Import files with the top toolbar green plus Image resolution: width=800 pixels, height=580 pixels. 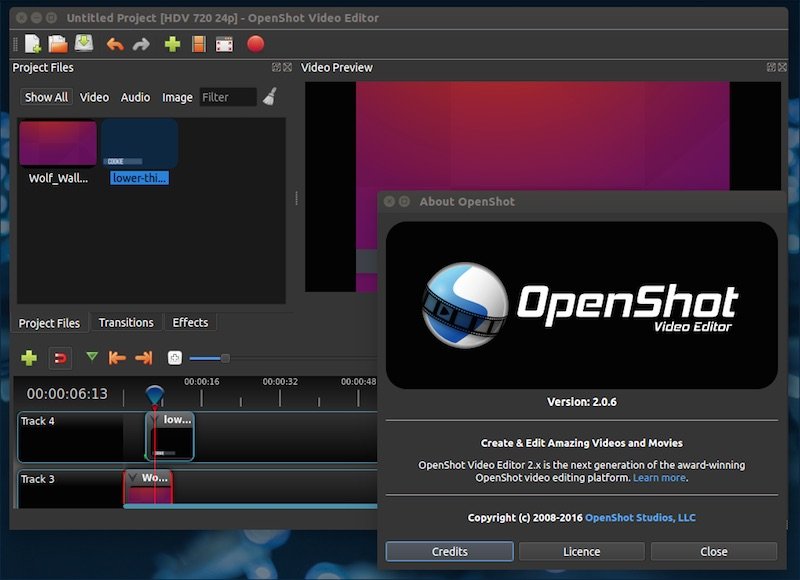(172, 44)
